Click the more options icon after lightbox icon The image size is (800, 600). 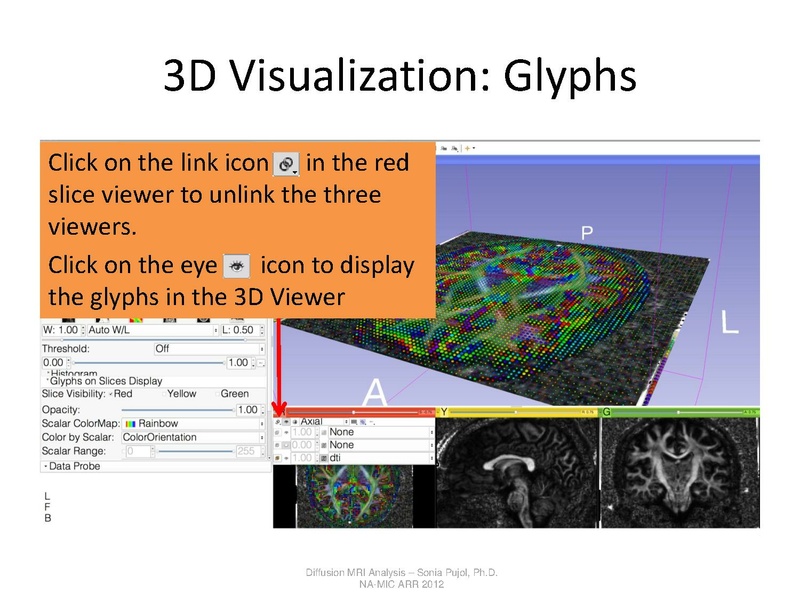pos(372,422)
